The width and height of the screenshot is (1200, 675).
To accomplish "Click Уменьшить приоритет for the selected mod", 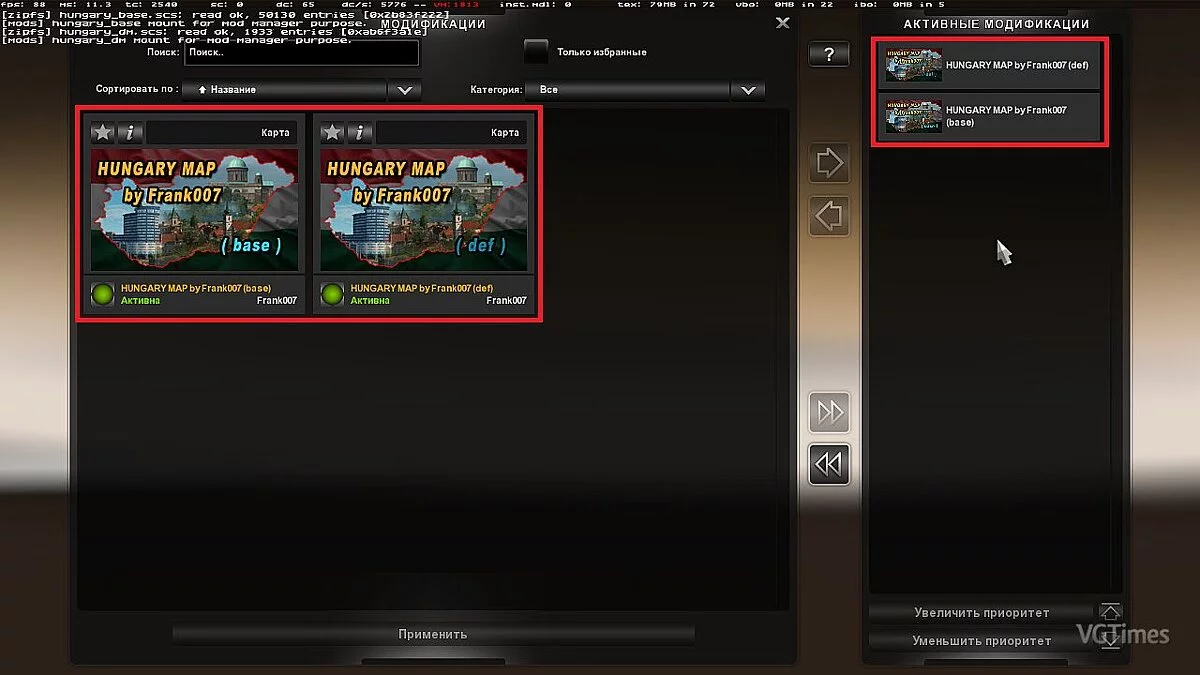I will click(x=982, y=640).
